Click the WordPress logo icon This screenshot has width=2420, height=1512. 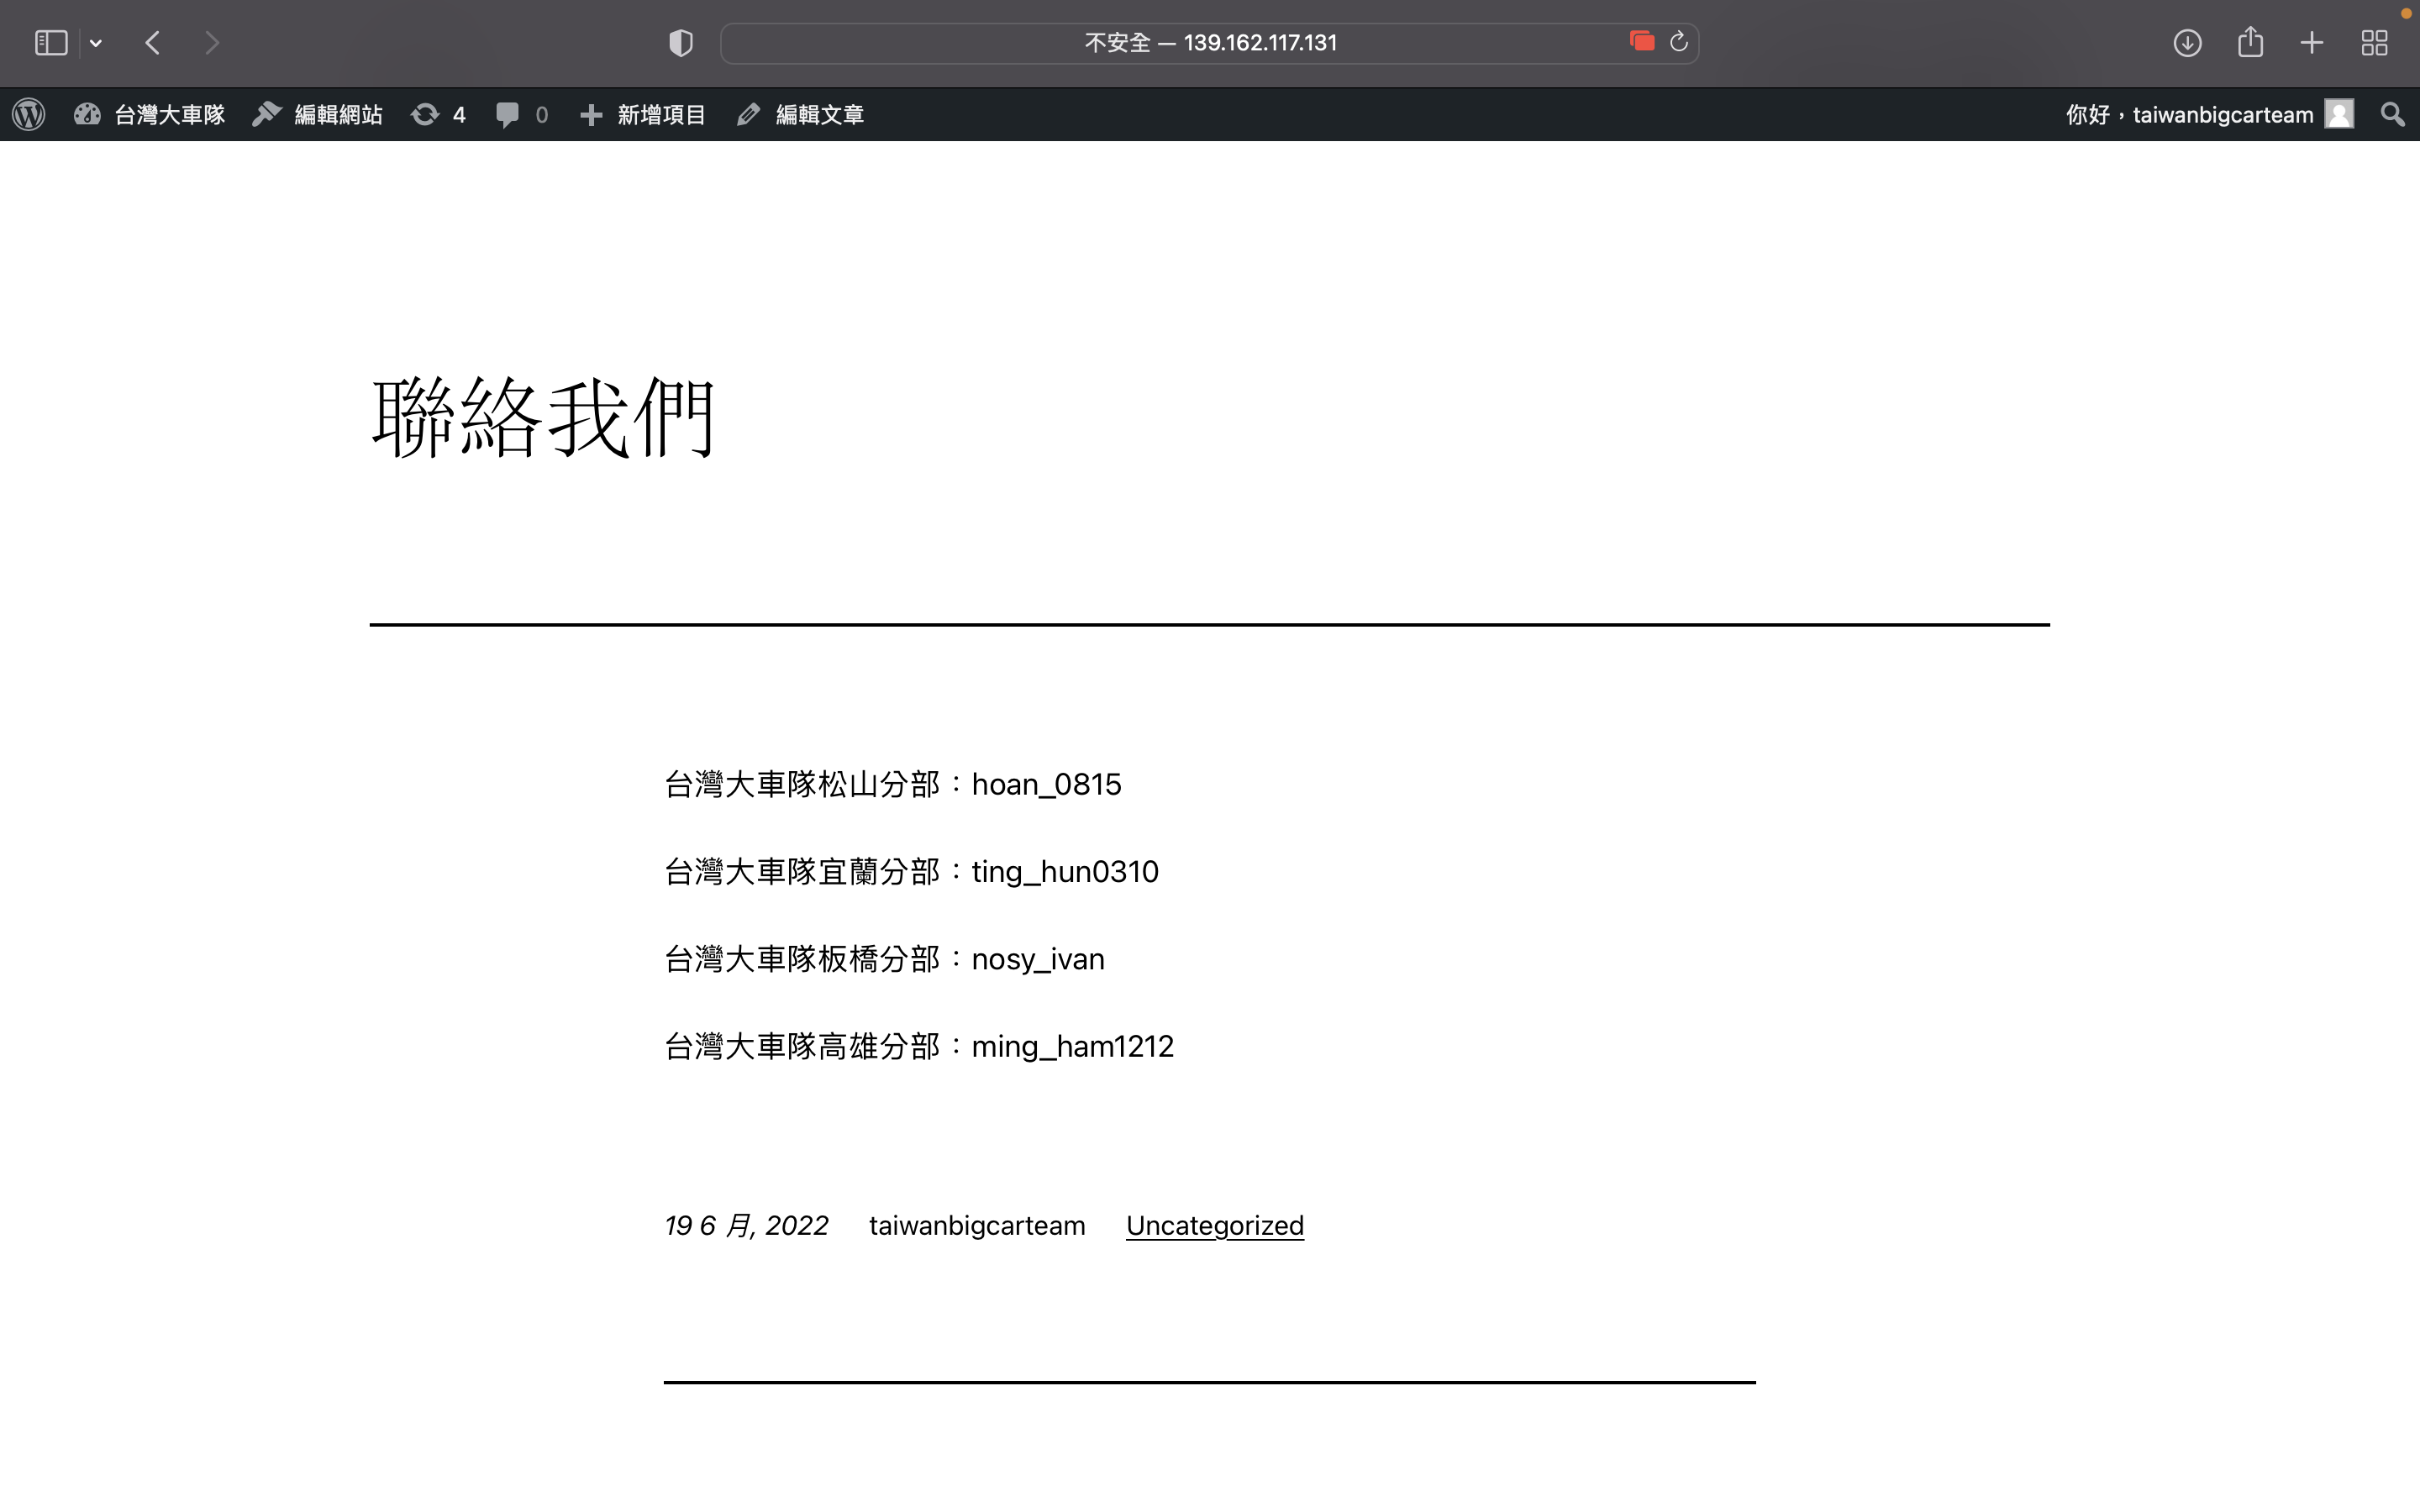29,114
